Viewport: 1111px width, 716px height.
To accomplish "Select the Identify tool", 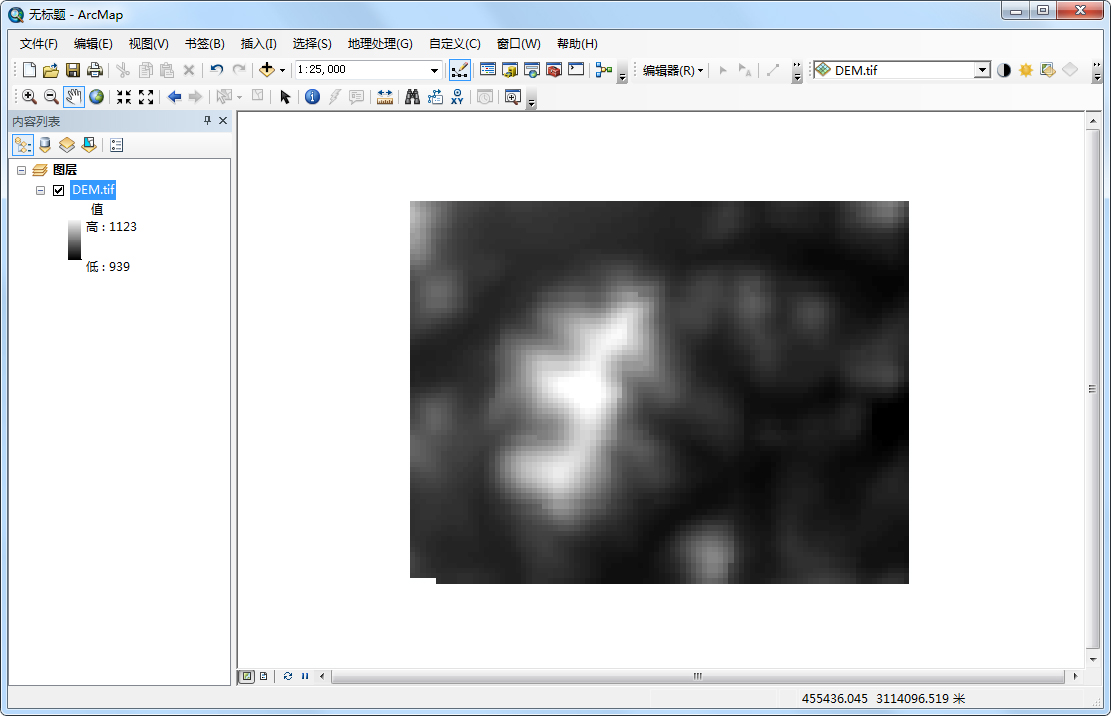I will (312, 96).
